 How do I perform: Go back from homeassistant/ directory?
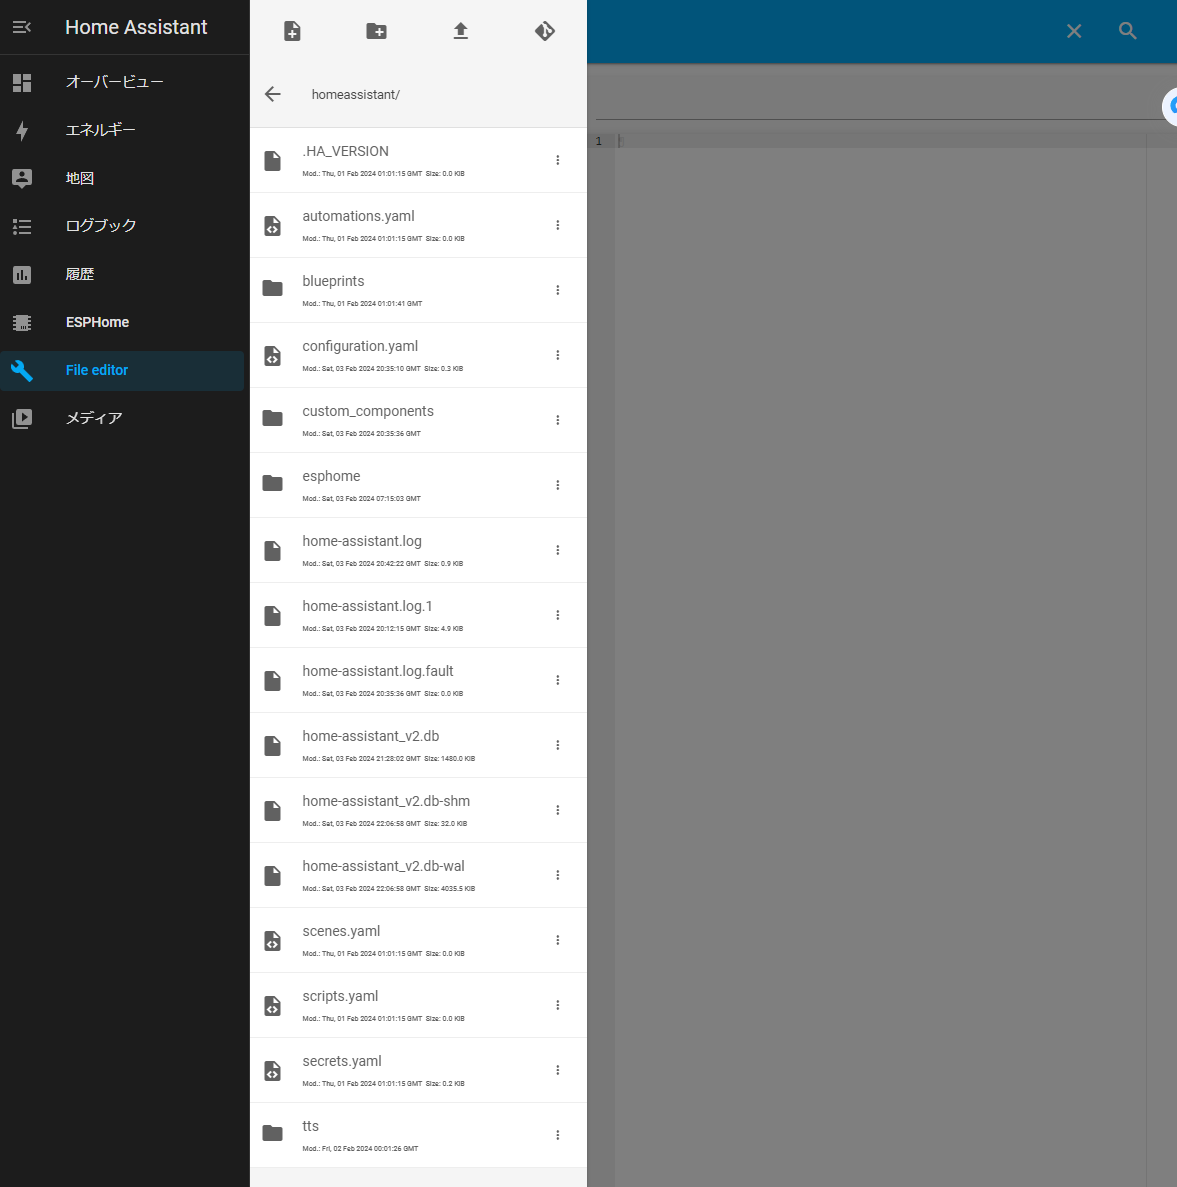[272, 94]
